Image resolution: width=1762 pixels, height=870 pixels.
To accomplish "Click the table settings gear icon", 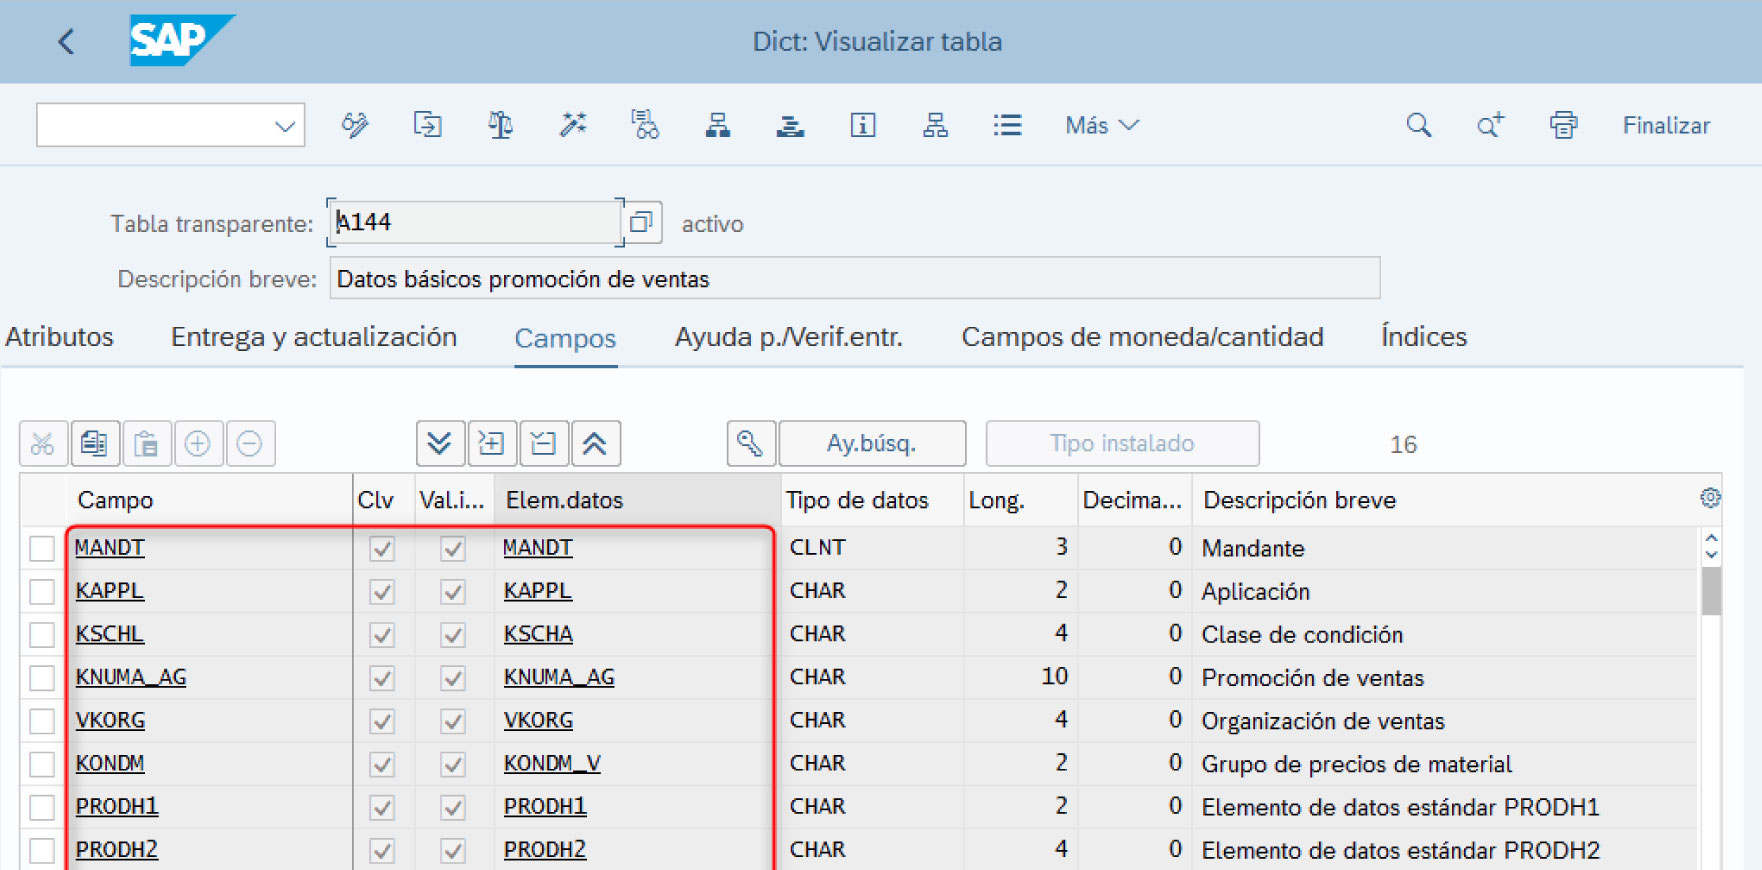I will click(x=1710, y=498).
